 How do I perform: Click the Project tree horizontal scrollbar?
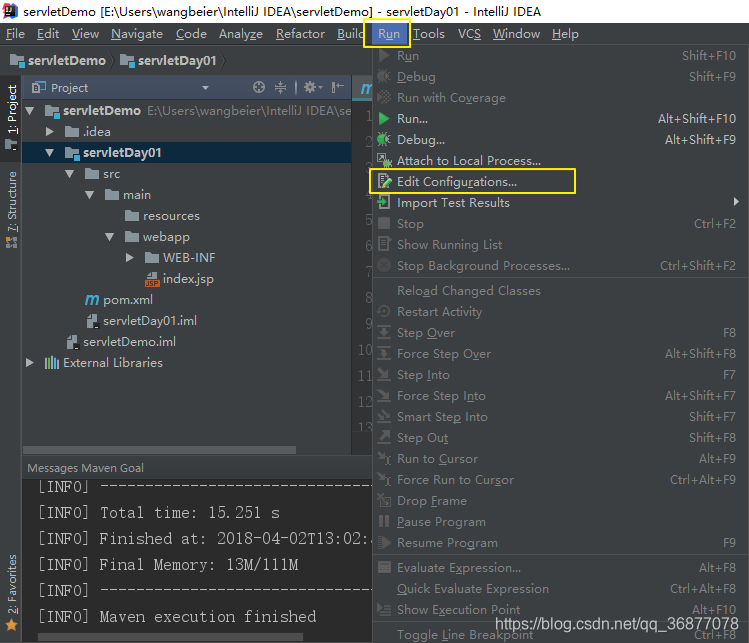click(160, 450)
